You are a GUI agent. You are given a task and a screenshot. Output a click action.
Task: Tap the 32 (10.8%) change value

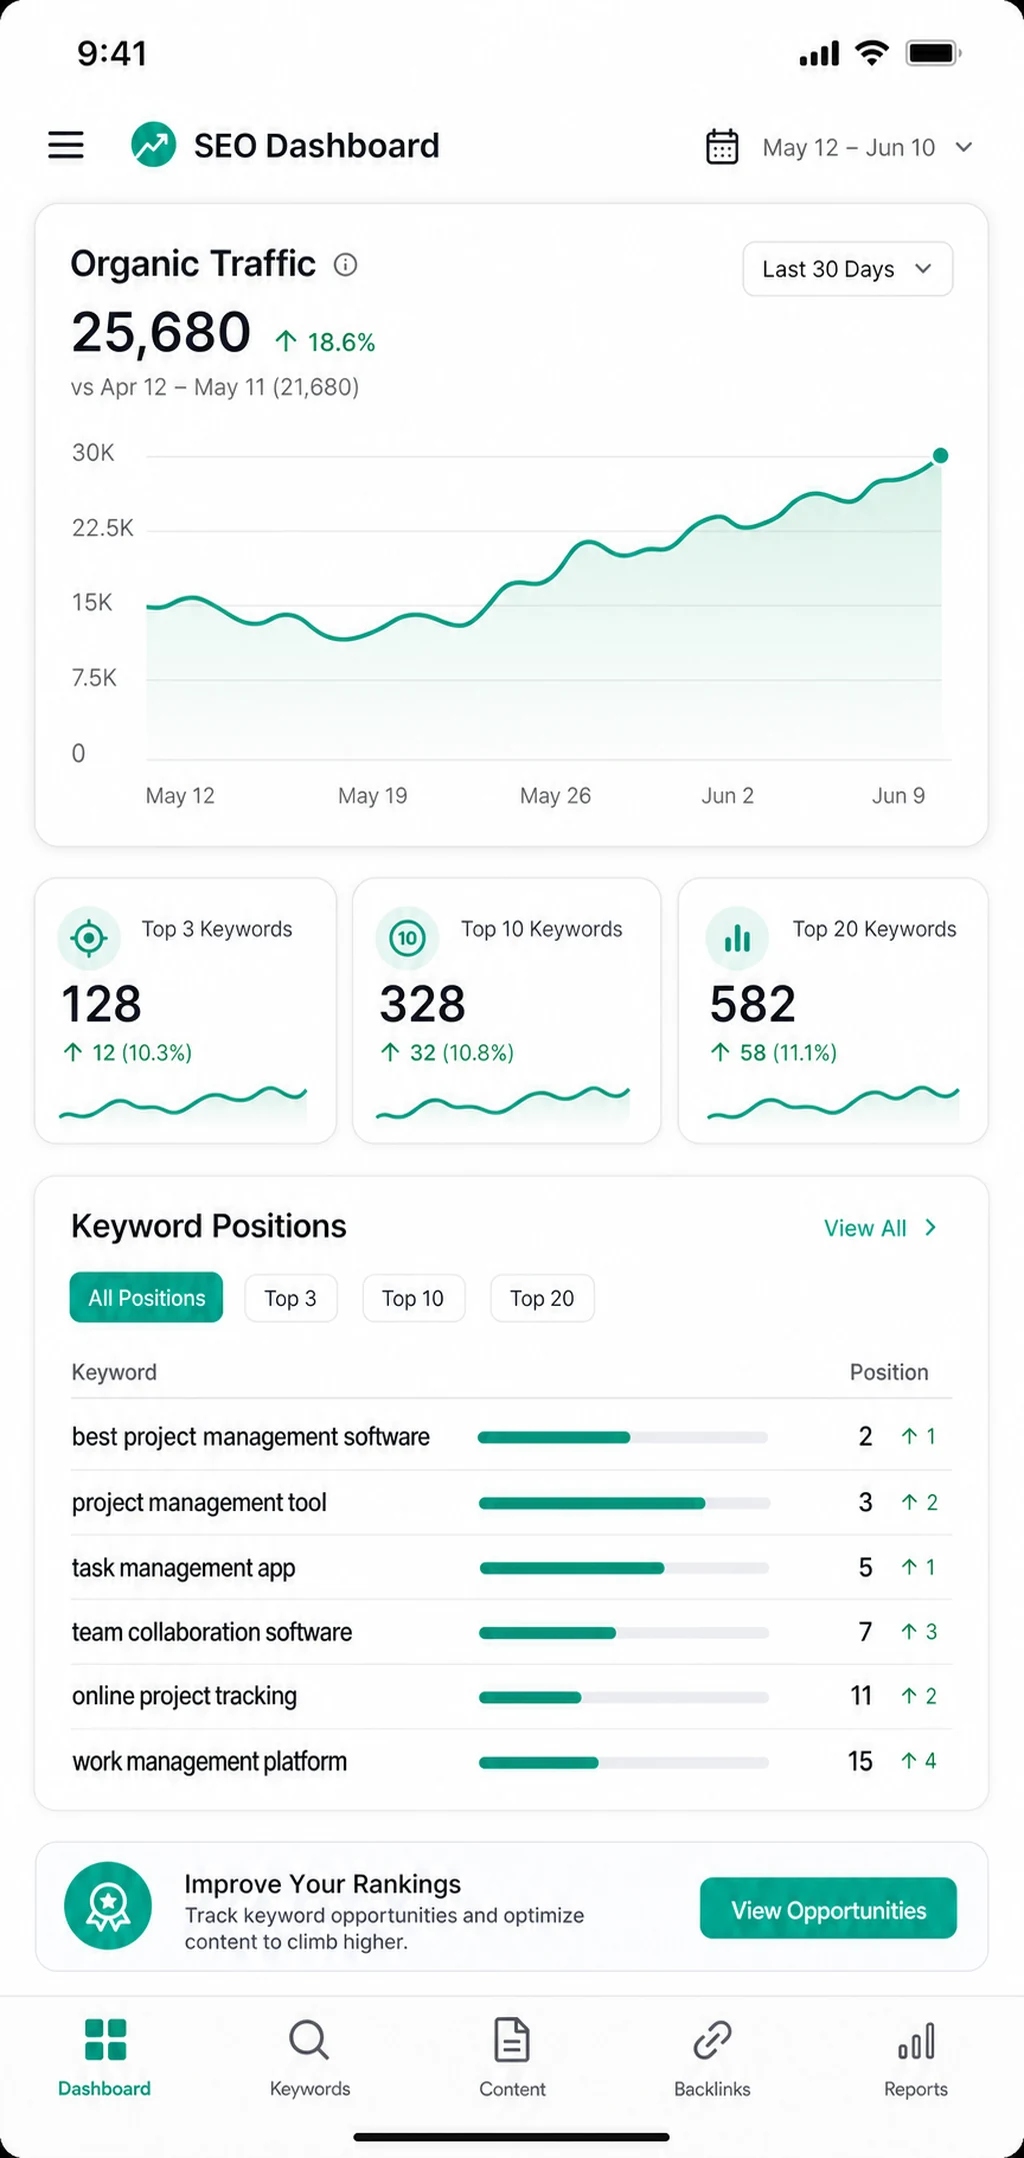[462, 1053]
